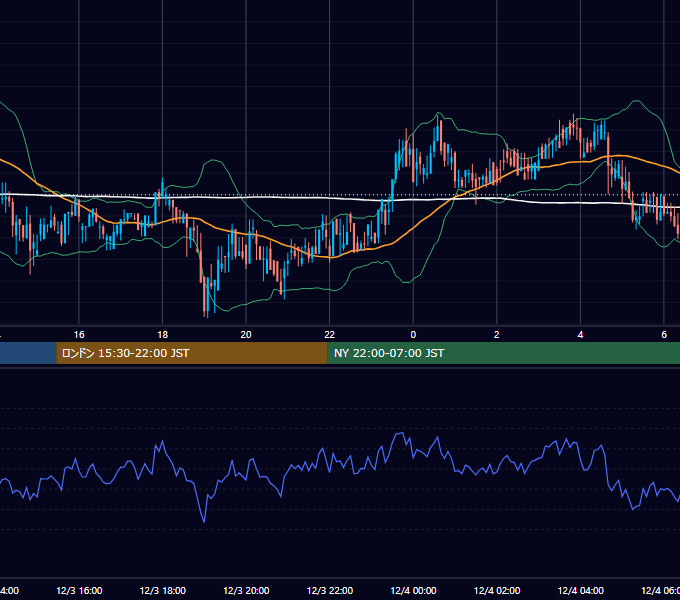
Task: Click the 22 hour label on upper axis
Action: [330, 335]
